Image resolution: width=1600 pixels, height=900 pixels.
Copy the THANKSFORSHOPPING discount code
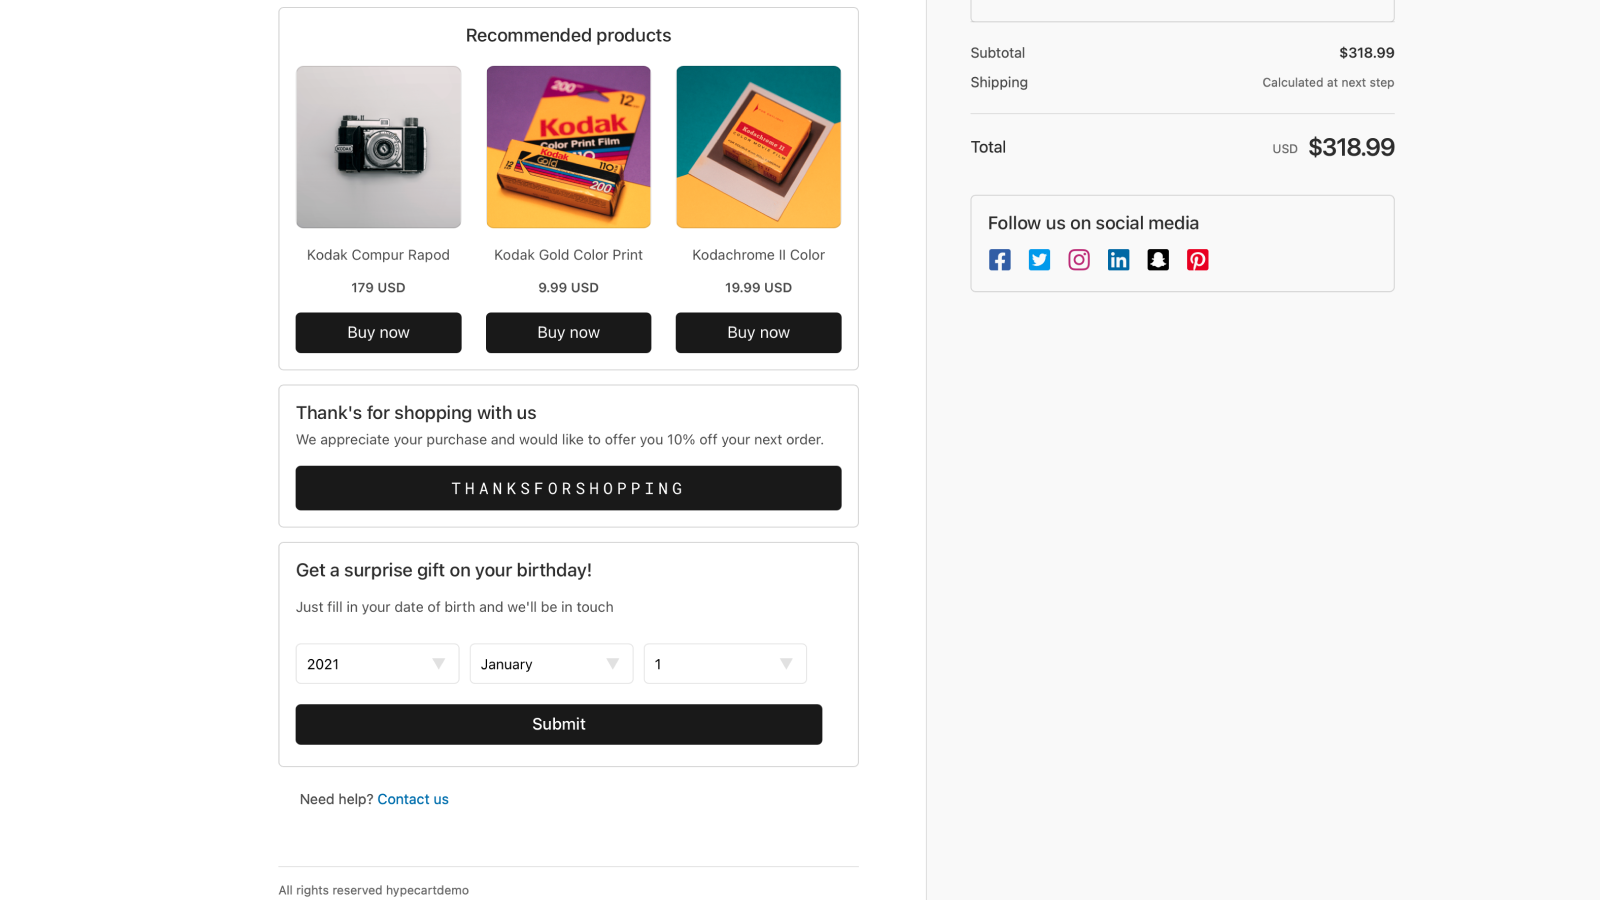[x=568, y=488]
